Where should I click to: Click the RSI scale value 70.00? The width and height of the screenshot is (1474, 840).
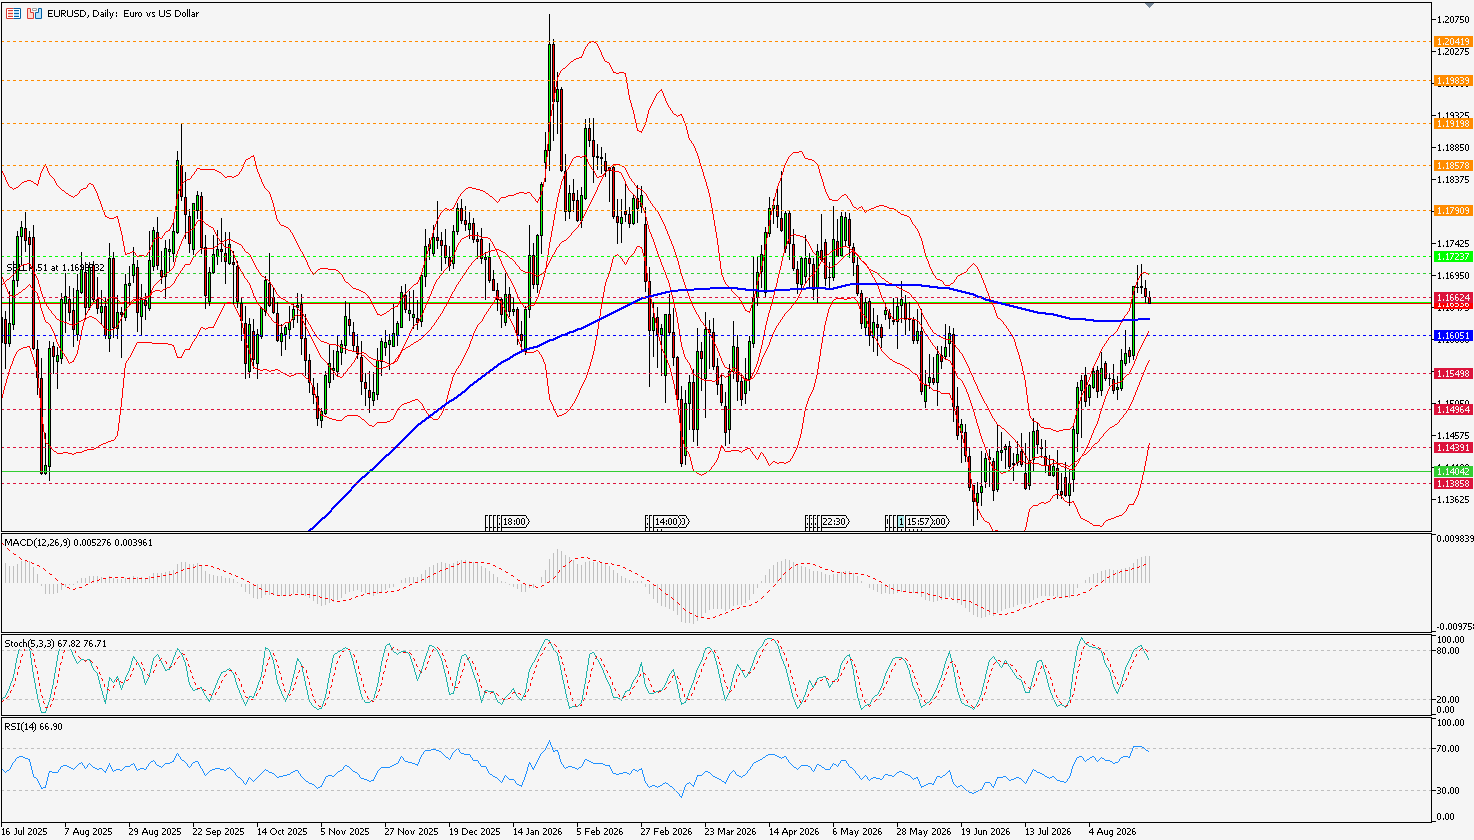coord(1447,749)
